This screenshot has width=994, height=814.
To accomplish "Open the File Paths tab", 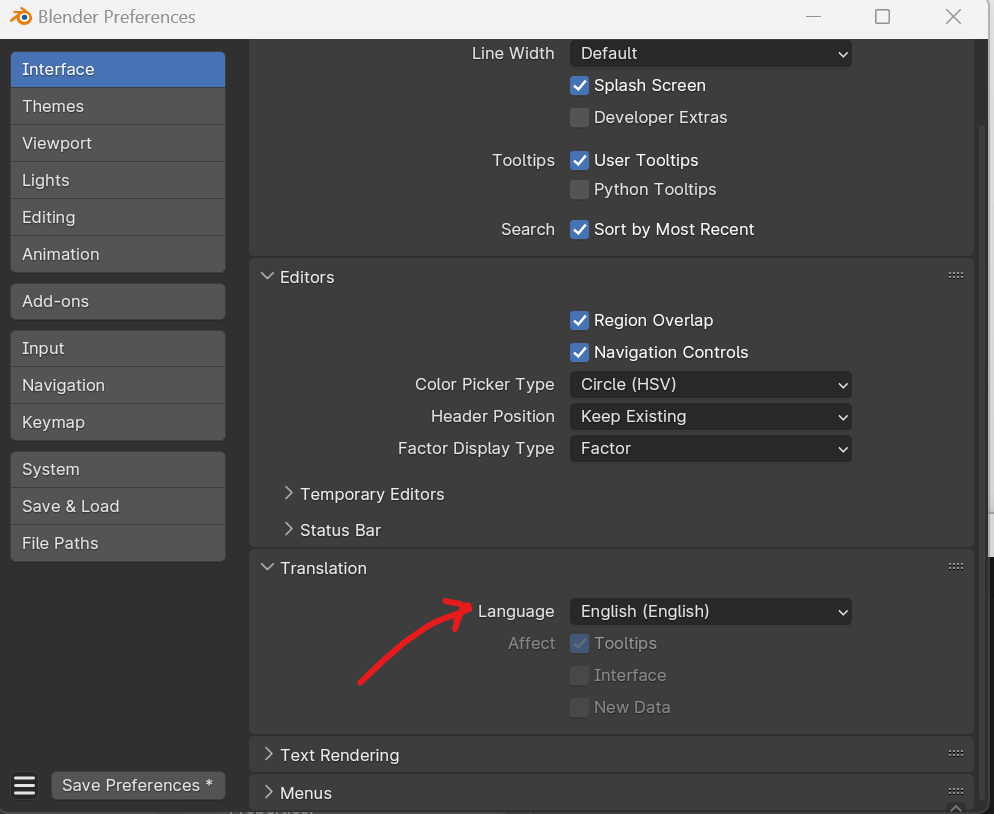I will 118,543.
